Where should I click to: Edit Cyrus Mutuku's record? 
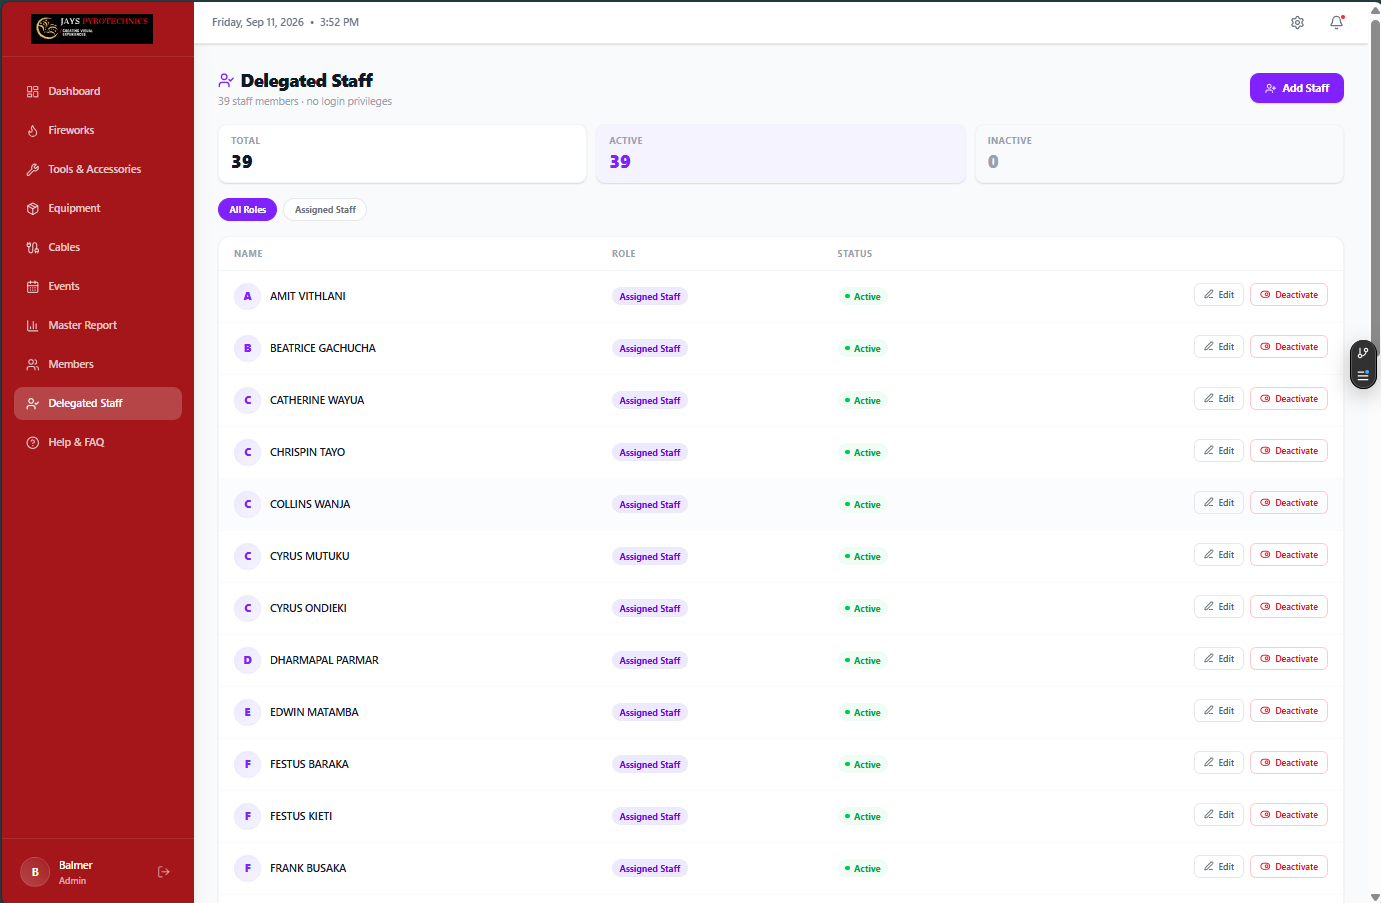1219,555
